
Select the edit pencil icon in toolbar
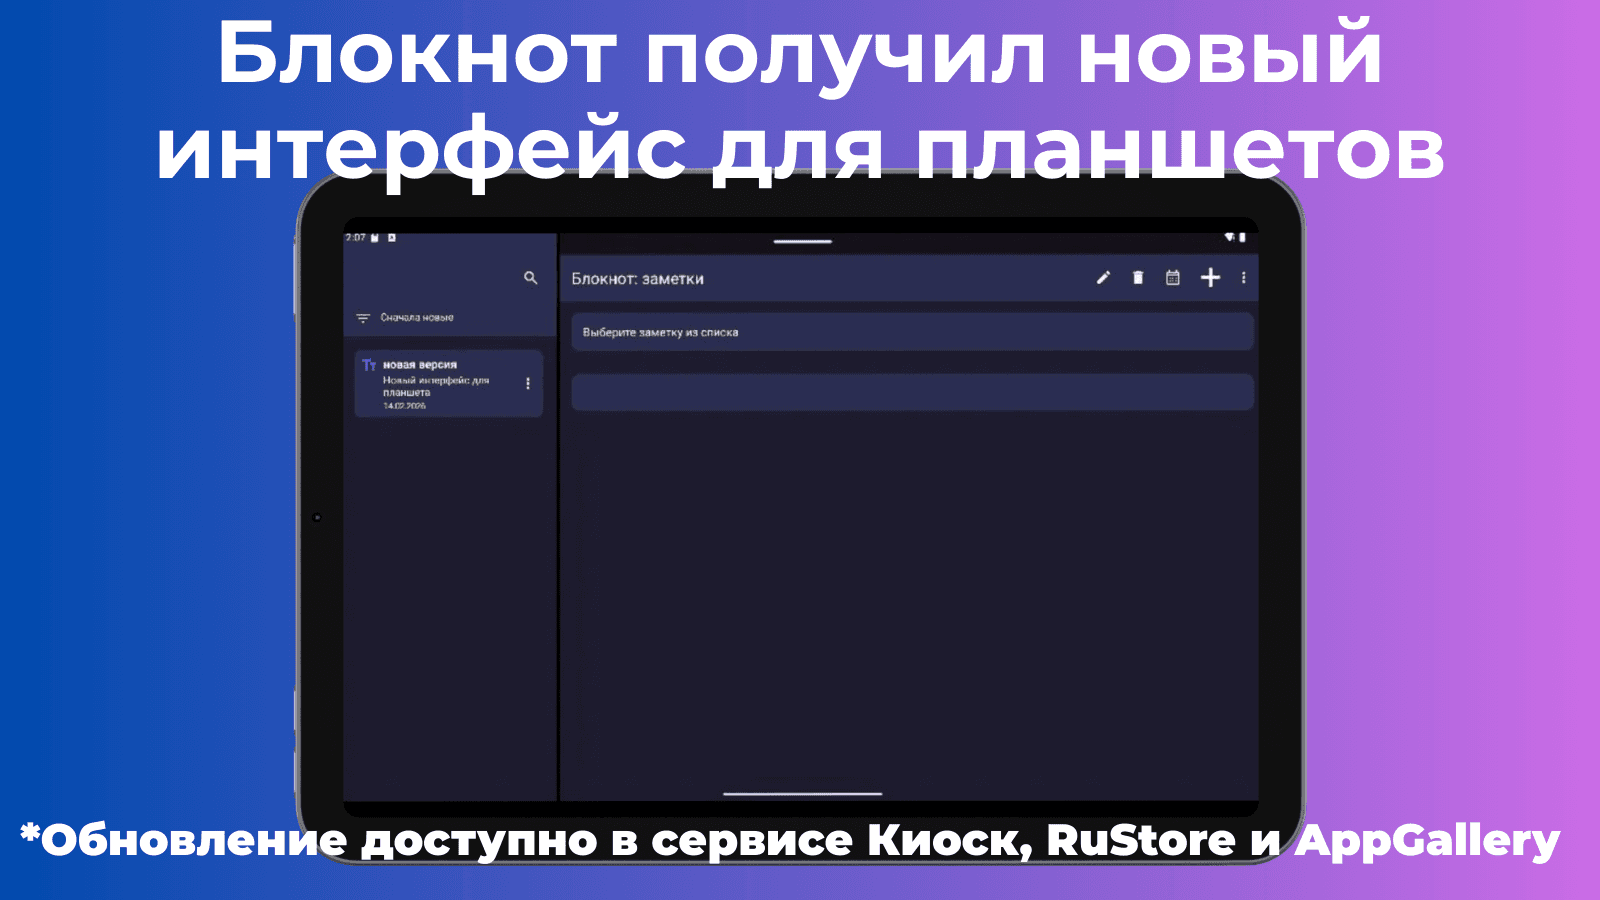point(1102,279)
